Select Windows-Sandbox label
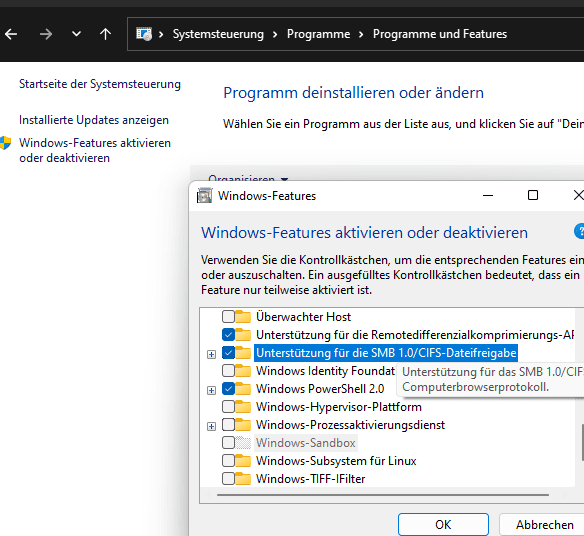The height and width of the screenshot is (536, 584). (x=305, y=443)
